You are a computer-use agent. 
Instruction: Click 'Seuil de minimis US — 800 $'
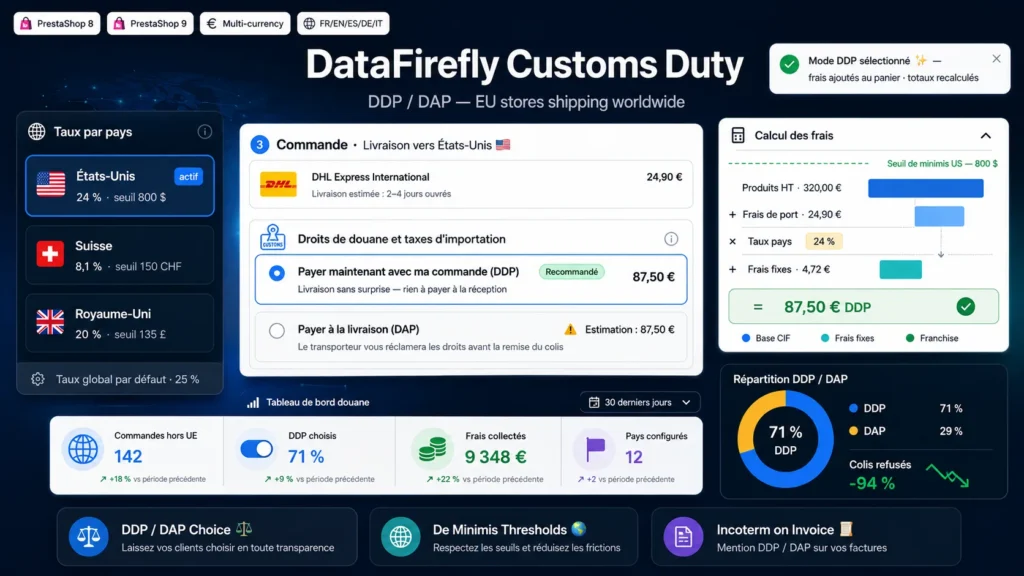pos(942,164)
